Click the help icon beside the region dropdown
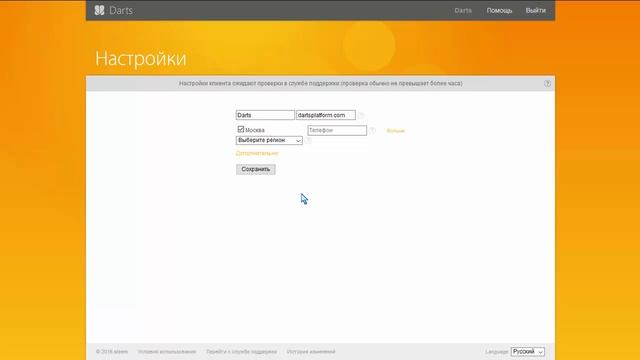Viewport: 640px width, 360px height. pos(308,140)
